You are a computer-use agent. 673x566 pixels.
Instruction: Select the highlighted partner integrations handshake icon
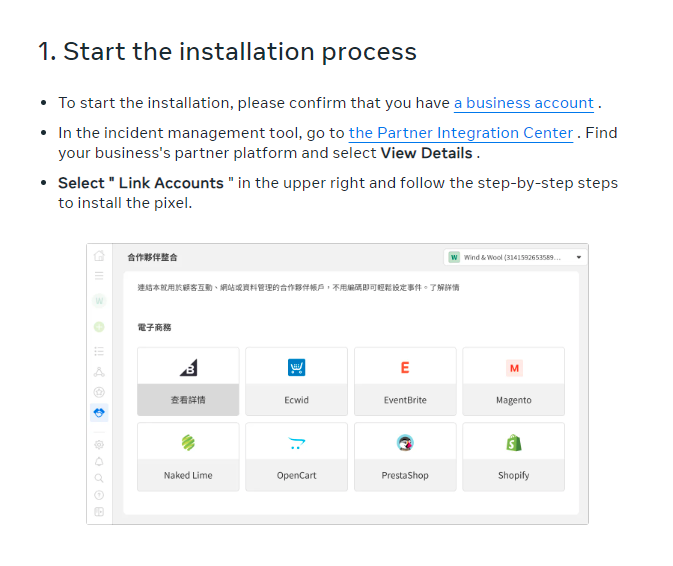point(99,412)
